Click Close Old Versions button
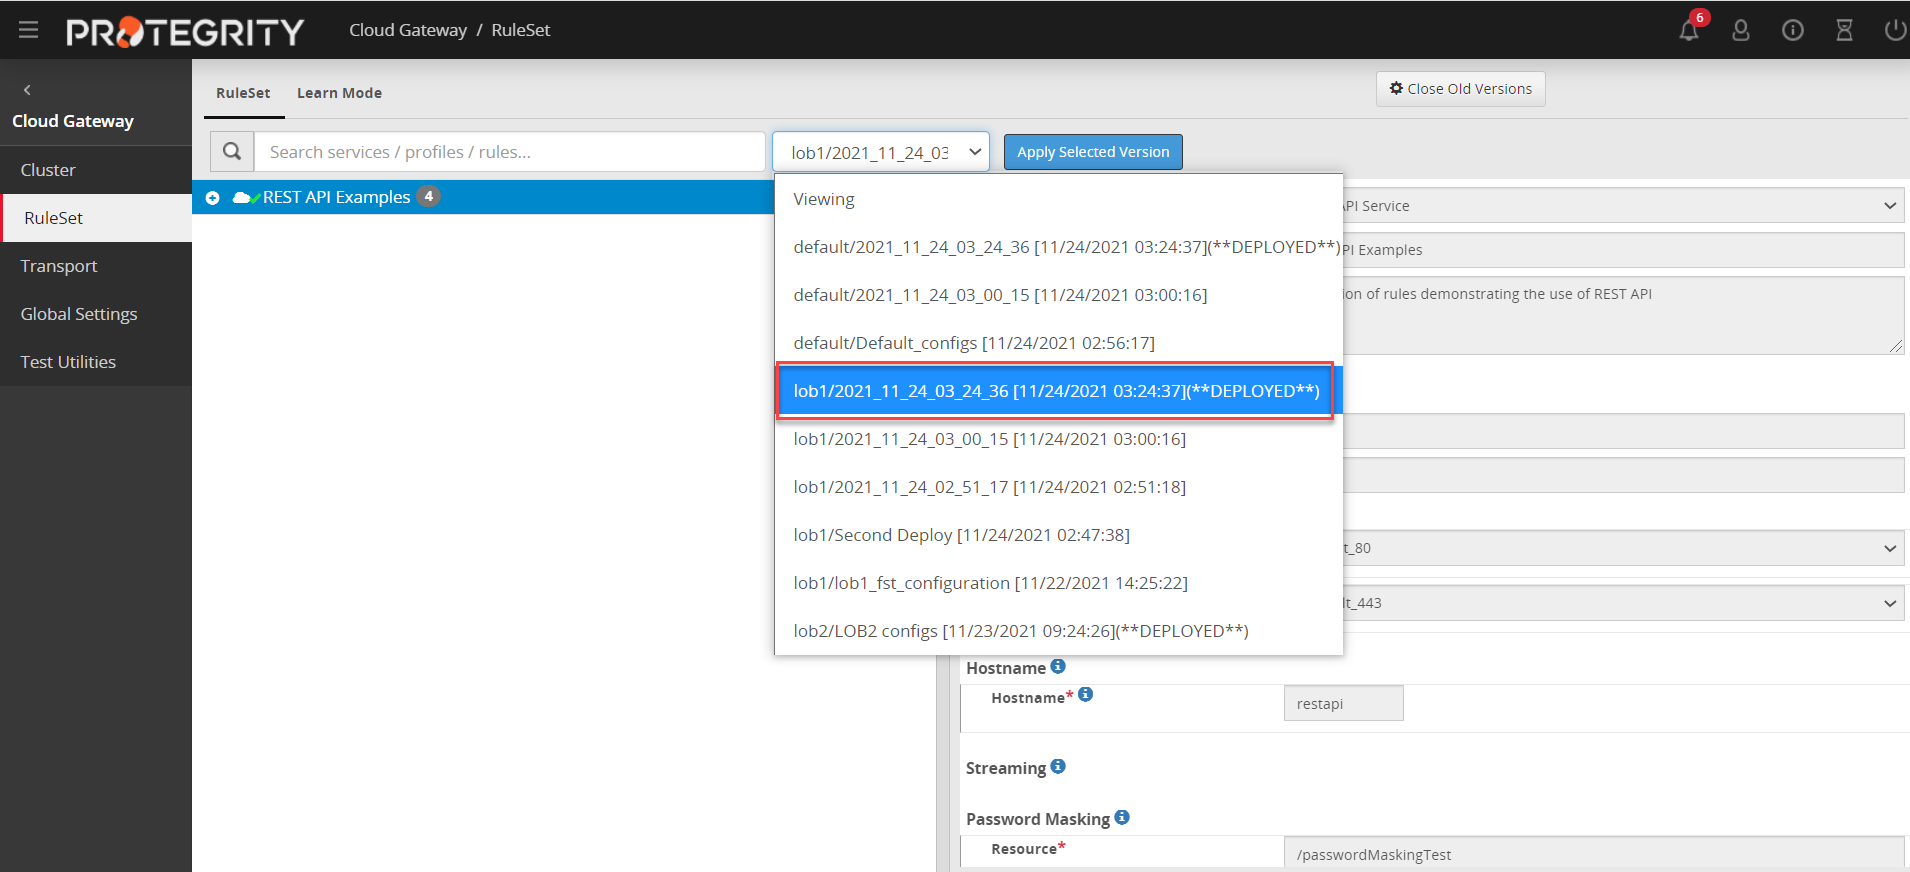1910x872 pixels. click(1460, 89)
